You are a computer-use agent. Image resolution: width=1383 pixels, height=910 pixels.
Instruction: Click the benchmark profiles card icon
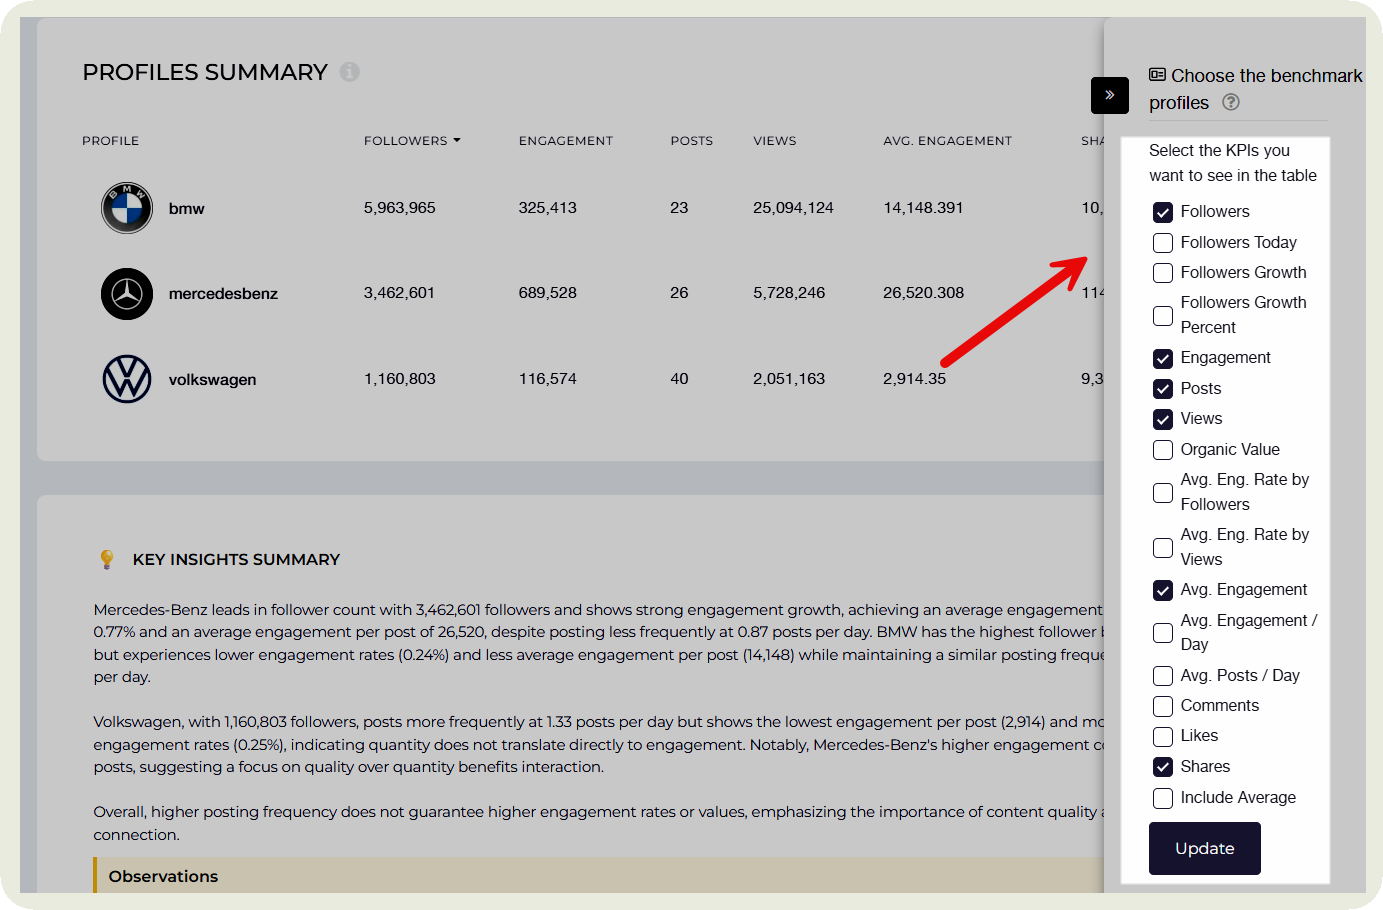click(x=1157, y=75)
